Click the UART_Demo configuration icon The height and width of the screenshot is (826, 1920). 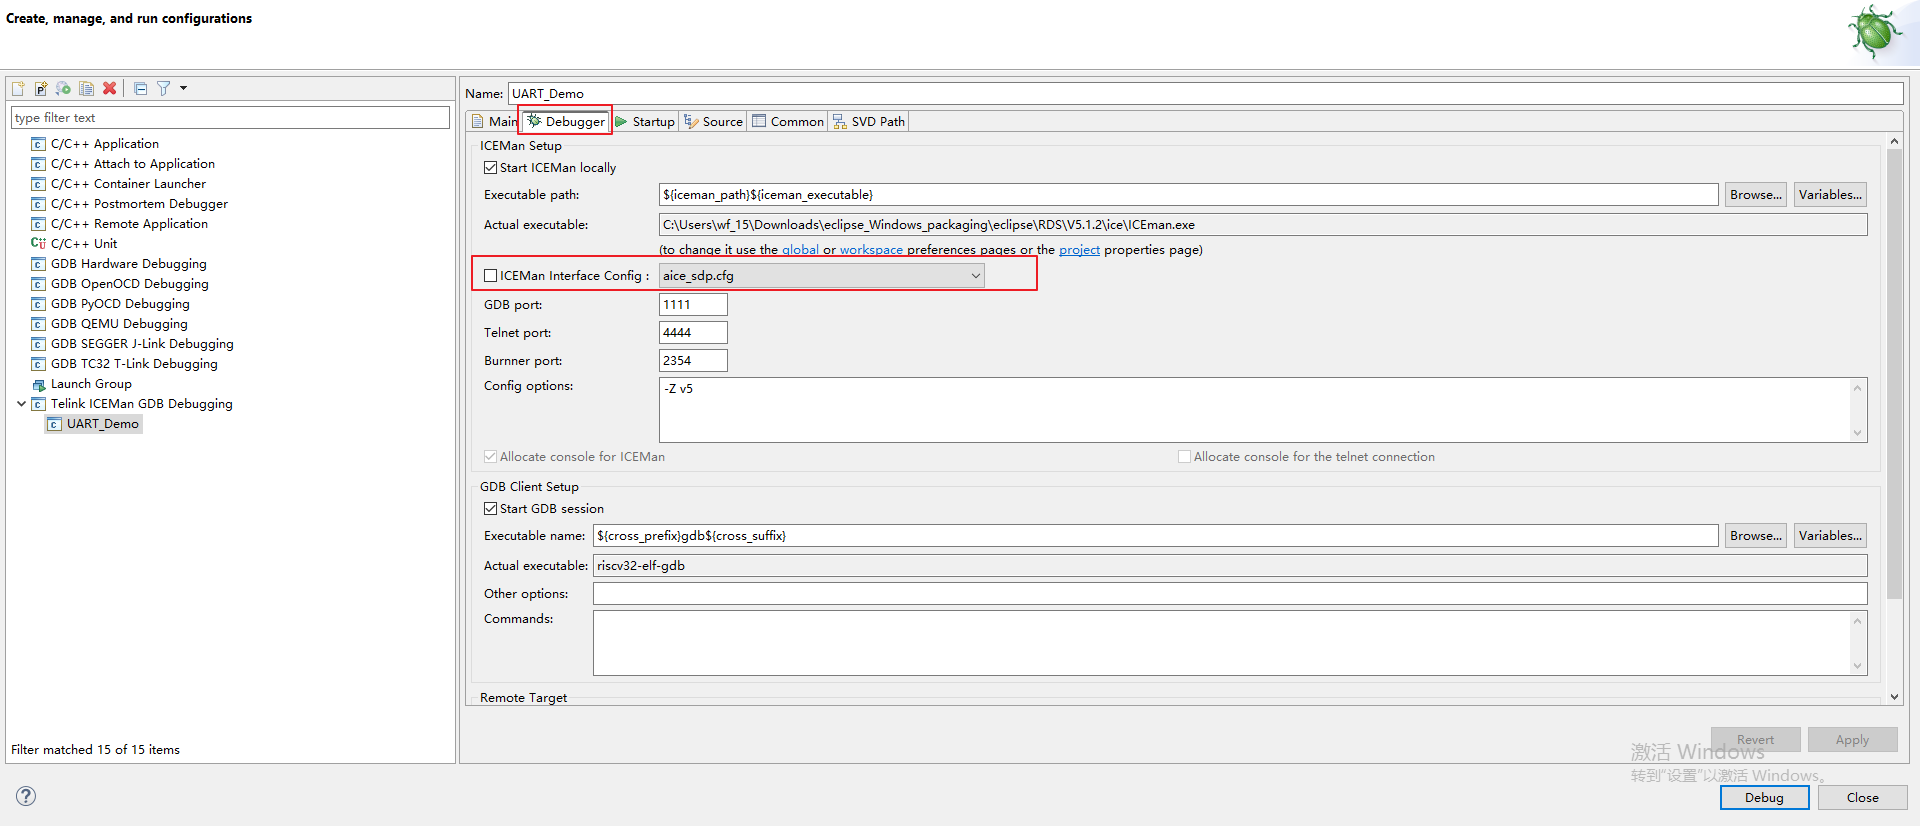[x=55, y=424]
